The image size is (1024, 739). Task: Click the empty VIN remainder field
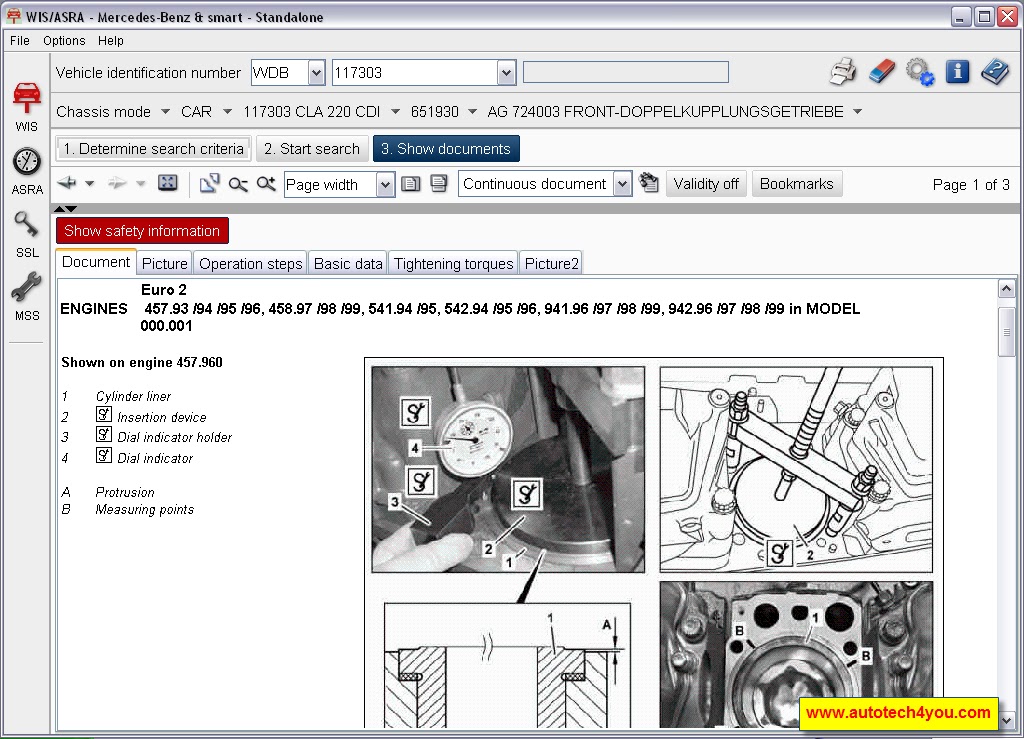pos(626,72)
